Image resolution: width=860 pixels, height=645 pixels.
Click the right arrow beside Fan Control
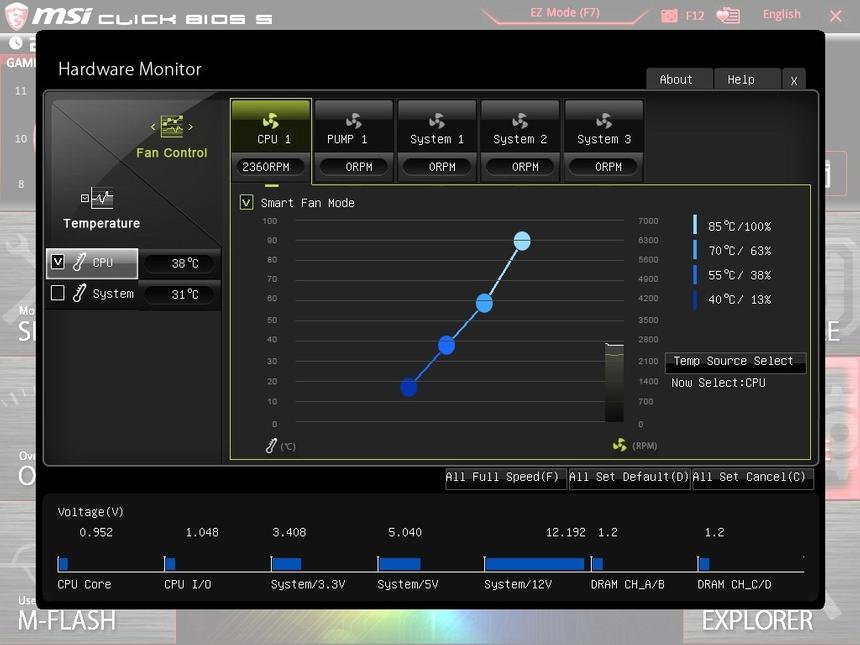point(190,127)
